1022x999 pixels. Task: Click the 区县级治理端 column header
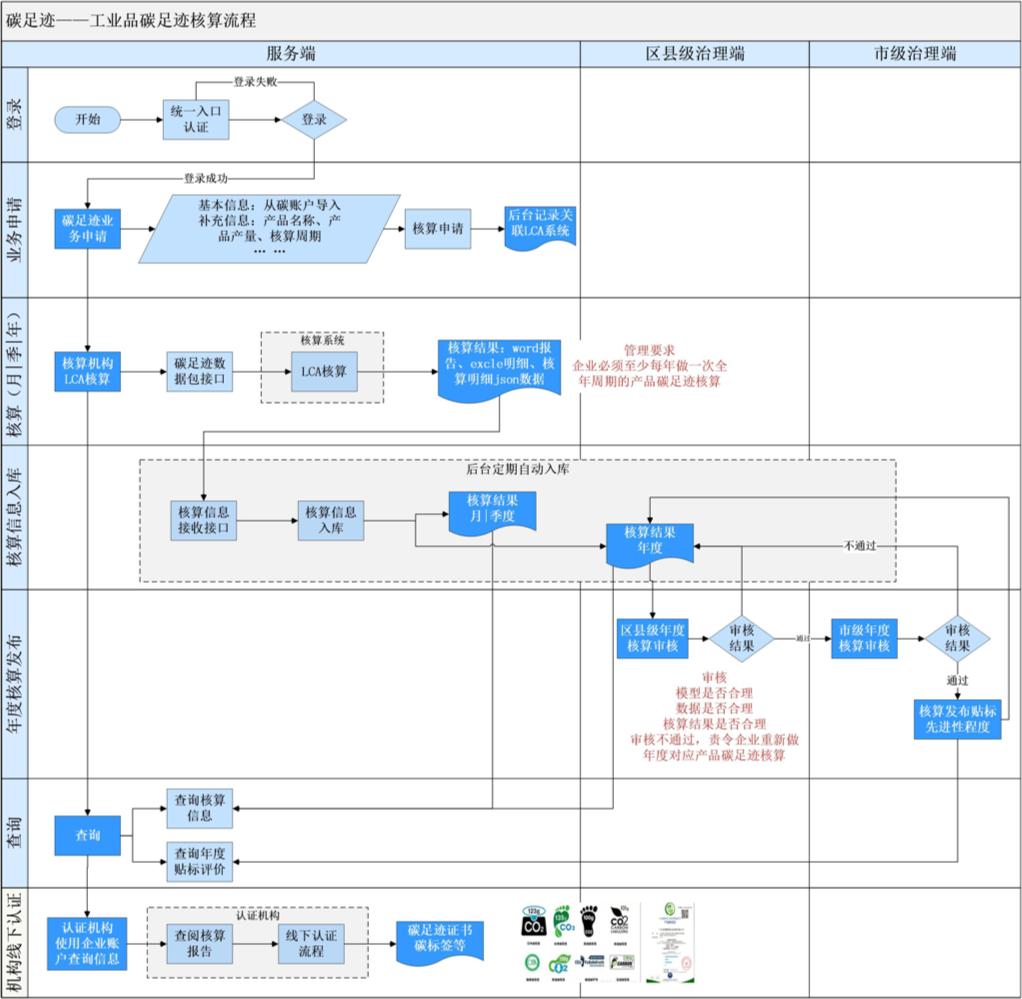[x=695, y=54]
